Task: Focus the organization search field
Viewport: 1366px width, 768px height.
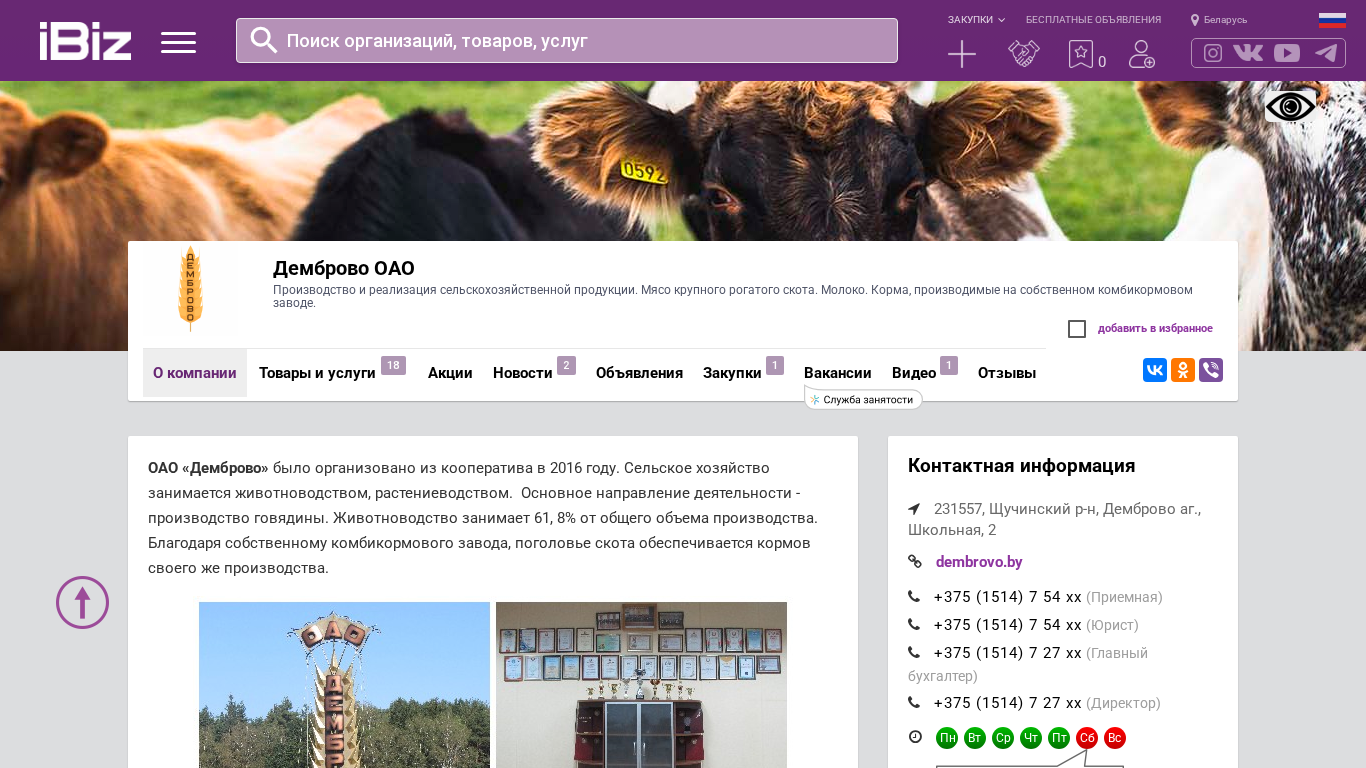Action: [x=567, y=40]
